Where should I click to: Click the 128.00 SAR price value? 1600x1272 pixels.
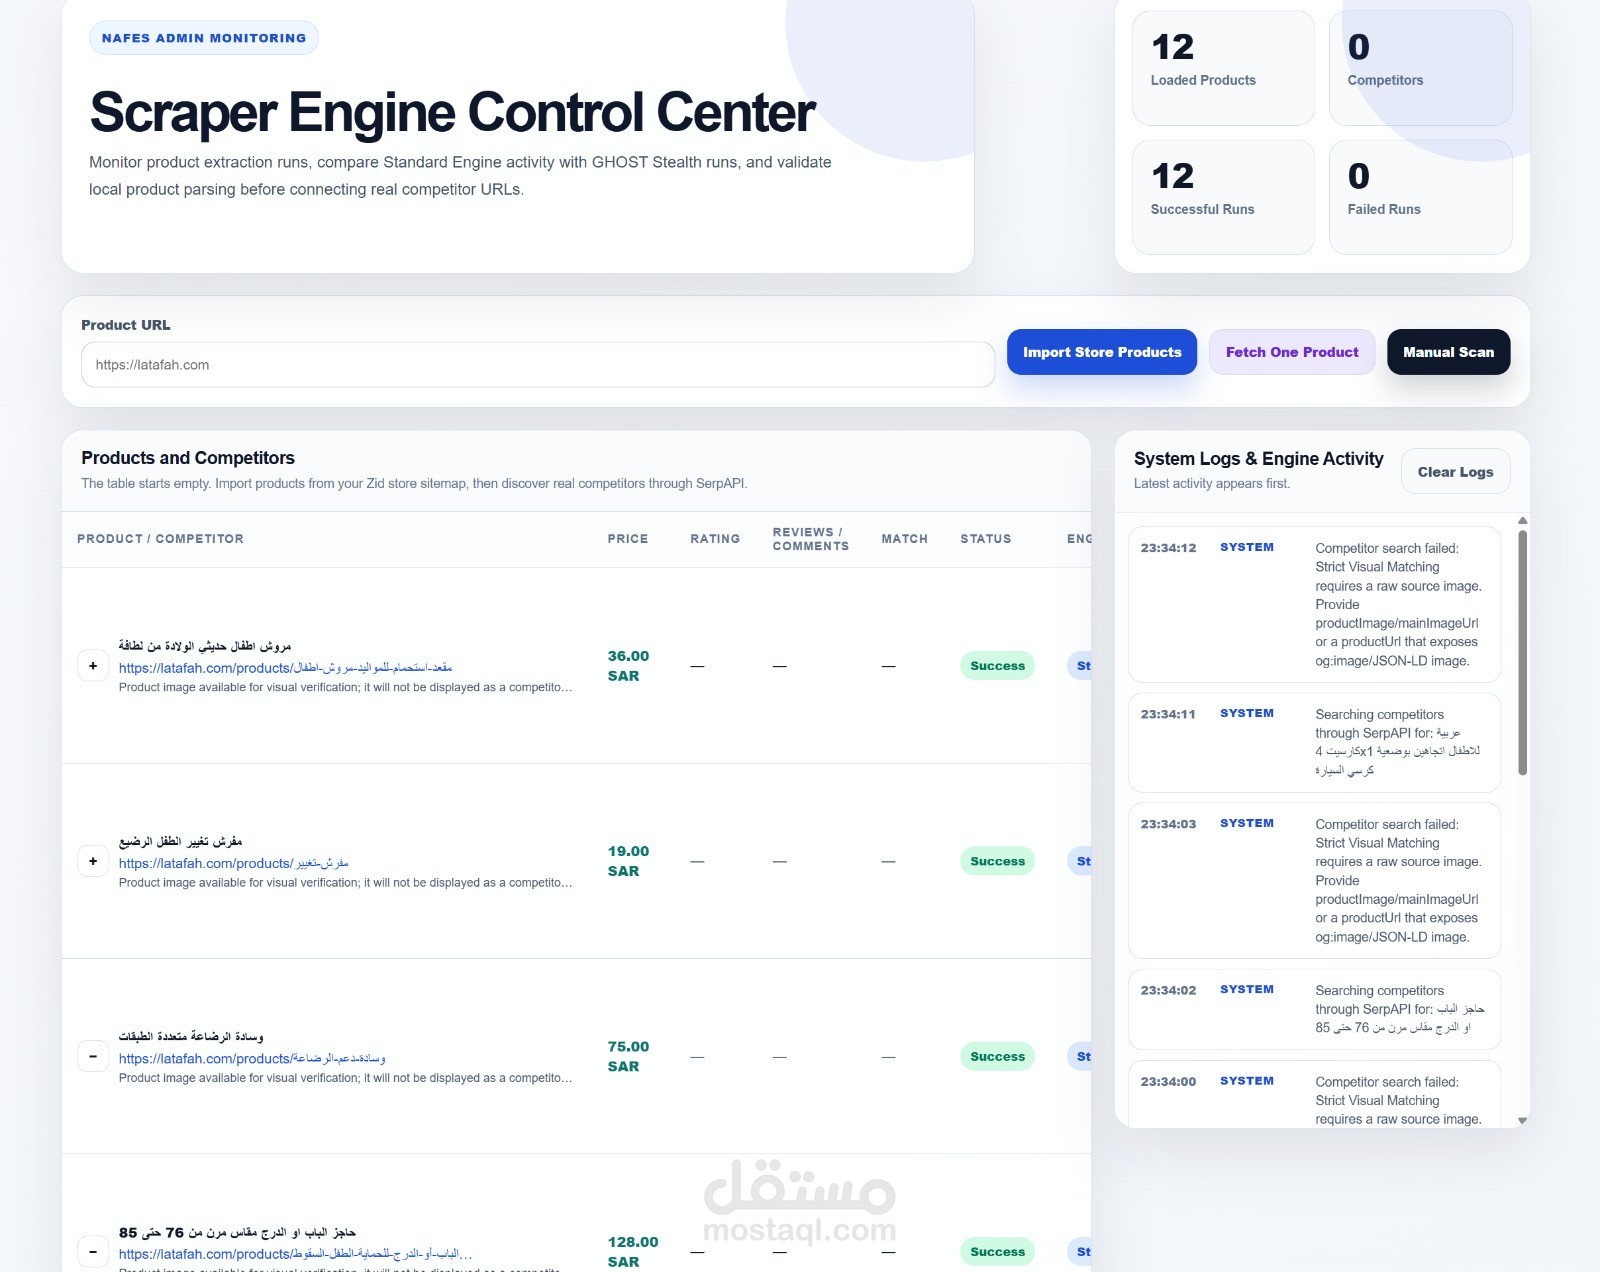click(632, 1251)
